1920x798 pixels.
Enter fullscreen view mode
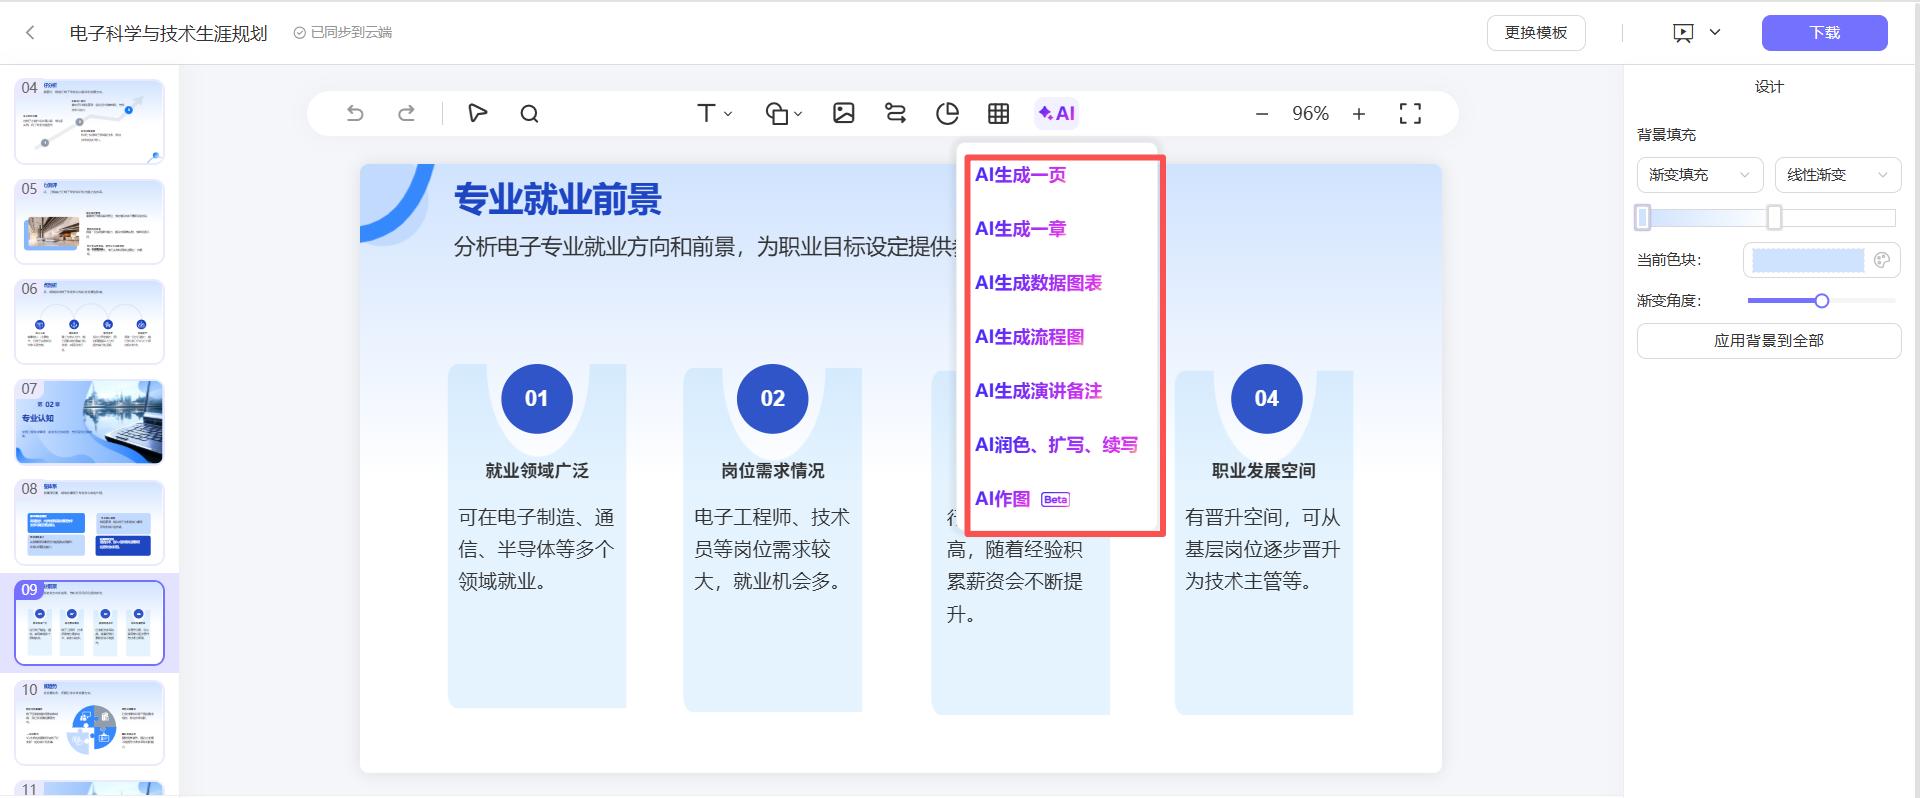tap(1410, 113)
